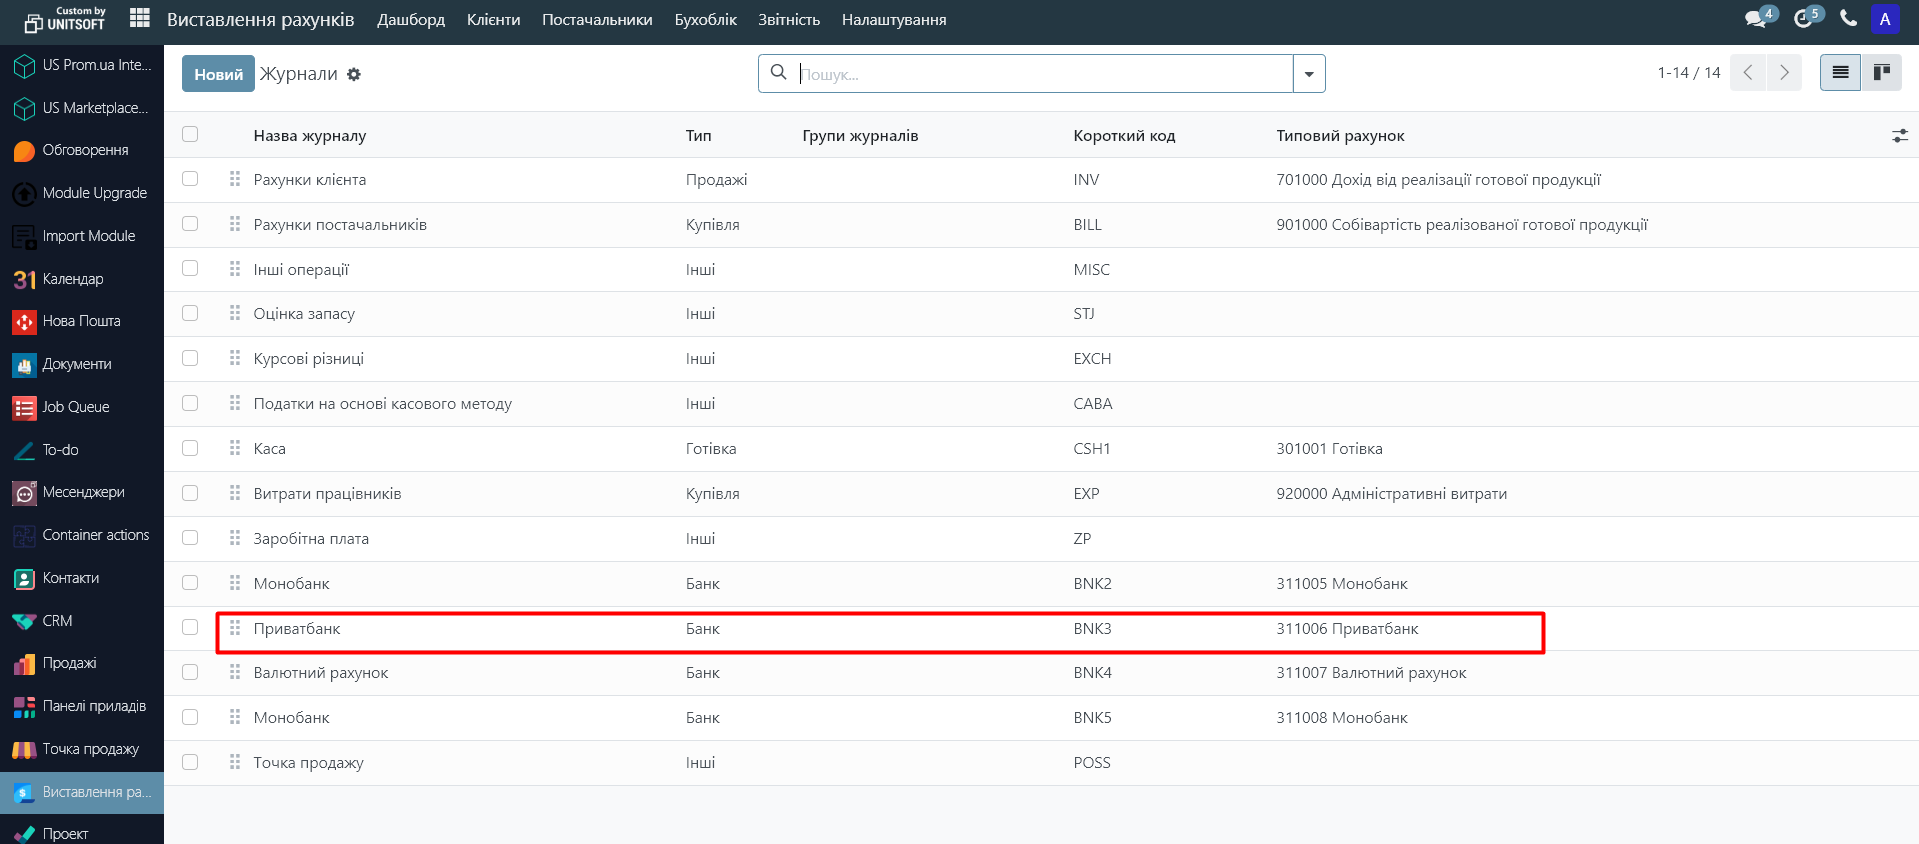
Task: Expand the Бухоблік menu
Action: point(705,20)
